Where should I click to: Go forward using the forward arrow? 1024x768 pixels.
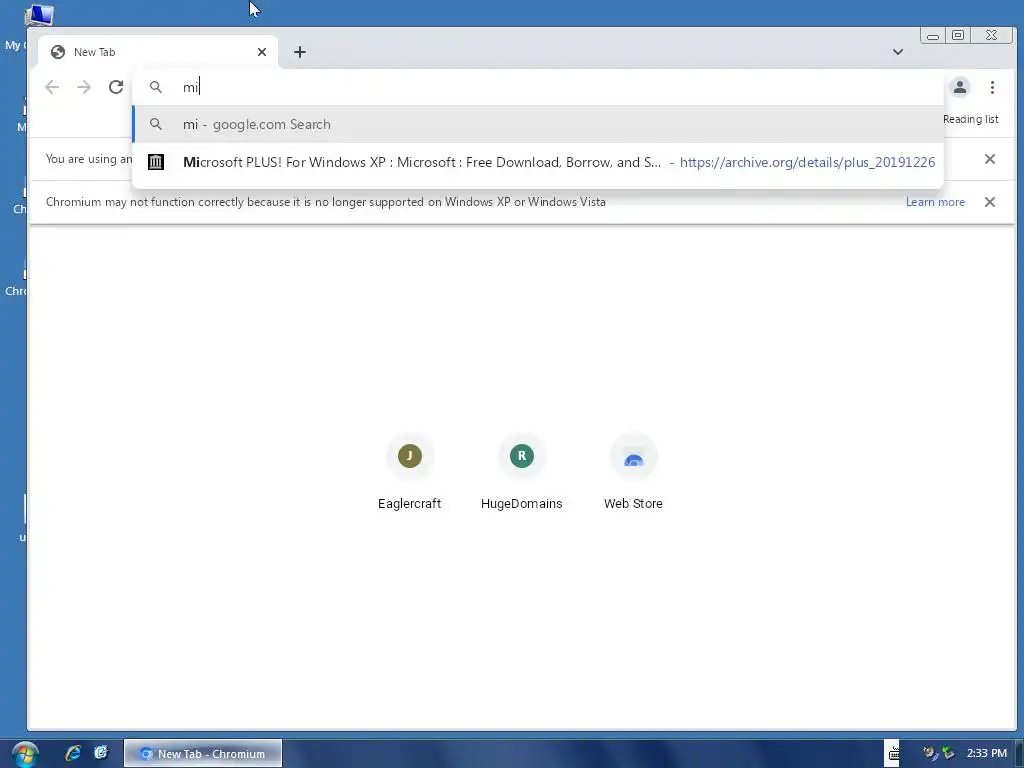tap(84, 87)
